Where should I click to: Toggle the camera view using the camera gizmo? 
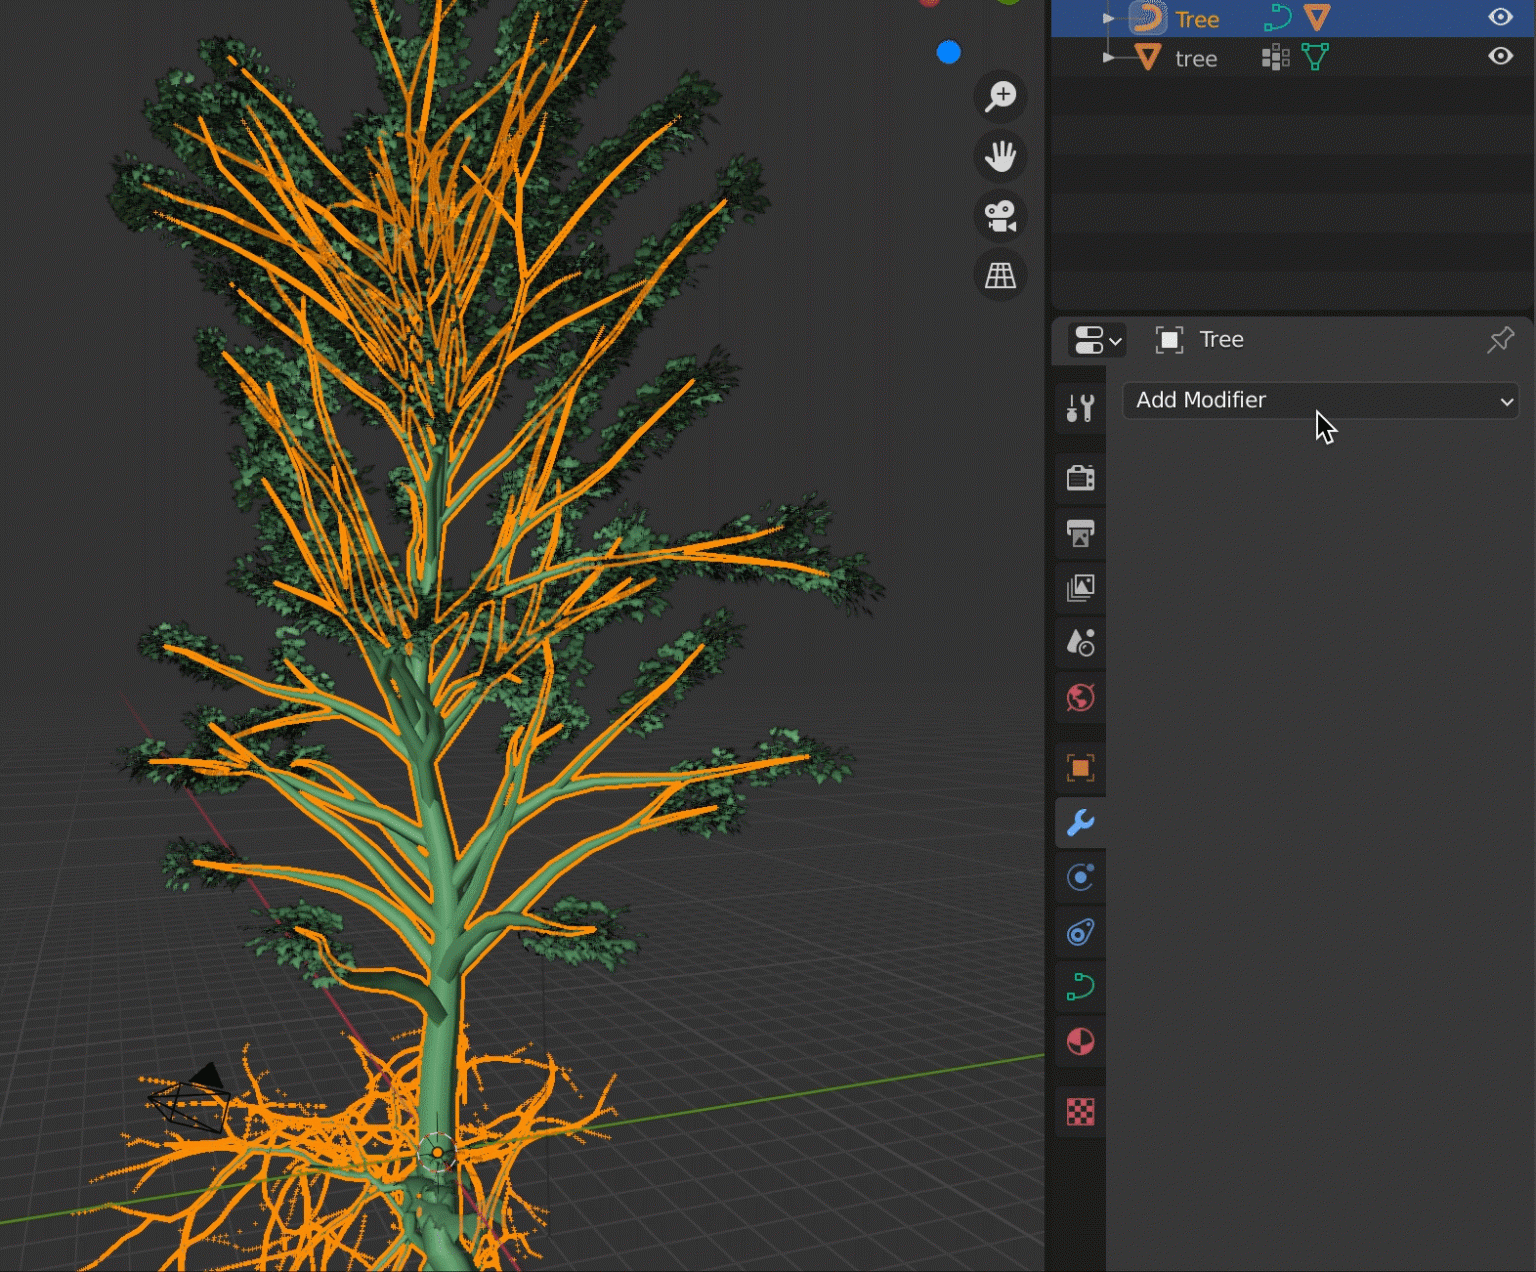point(1000,216)
